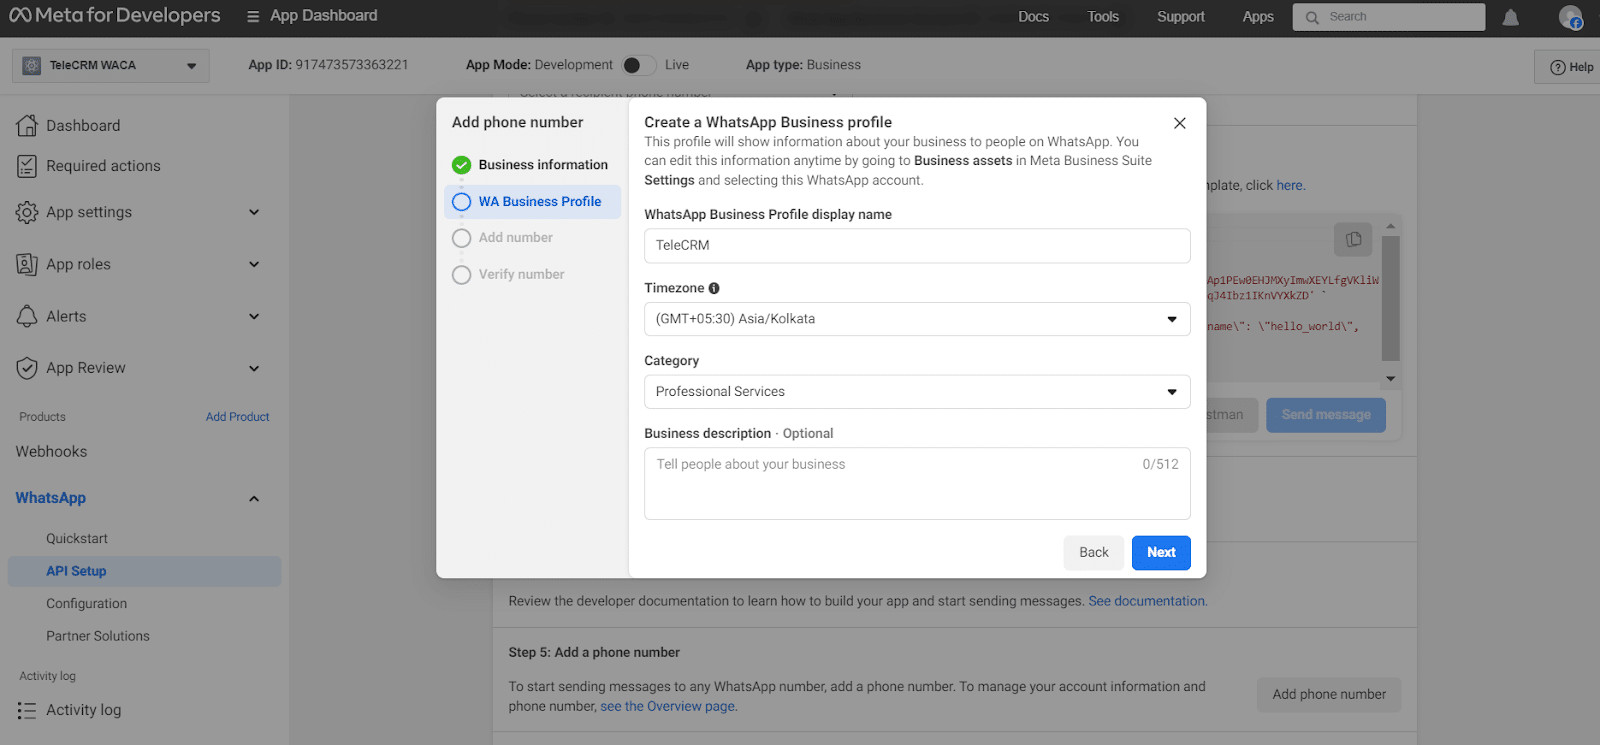1600x745 pixels.
Task: Focus the display name field with TeleCRM
Action: point(917,246)
